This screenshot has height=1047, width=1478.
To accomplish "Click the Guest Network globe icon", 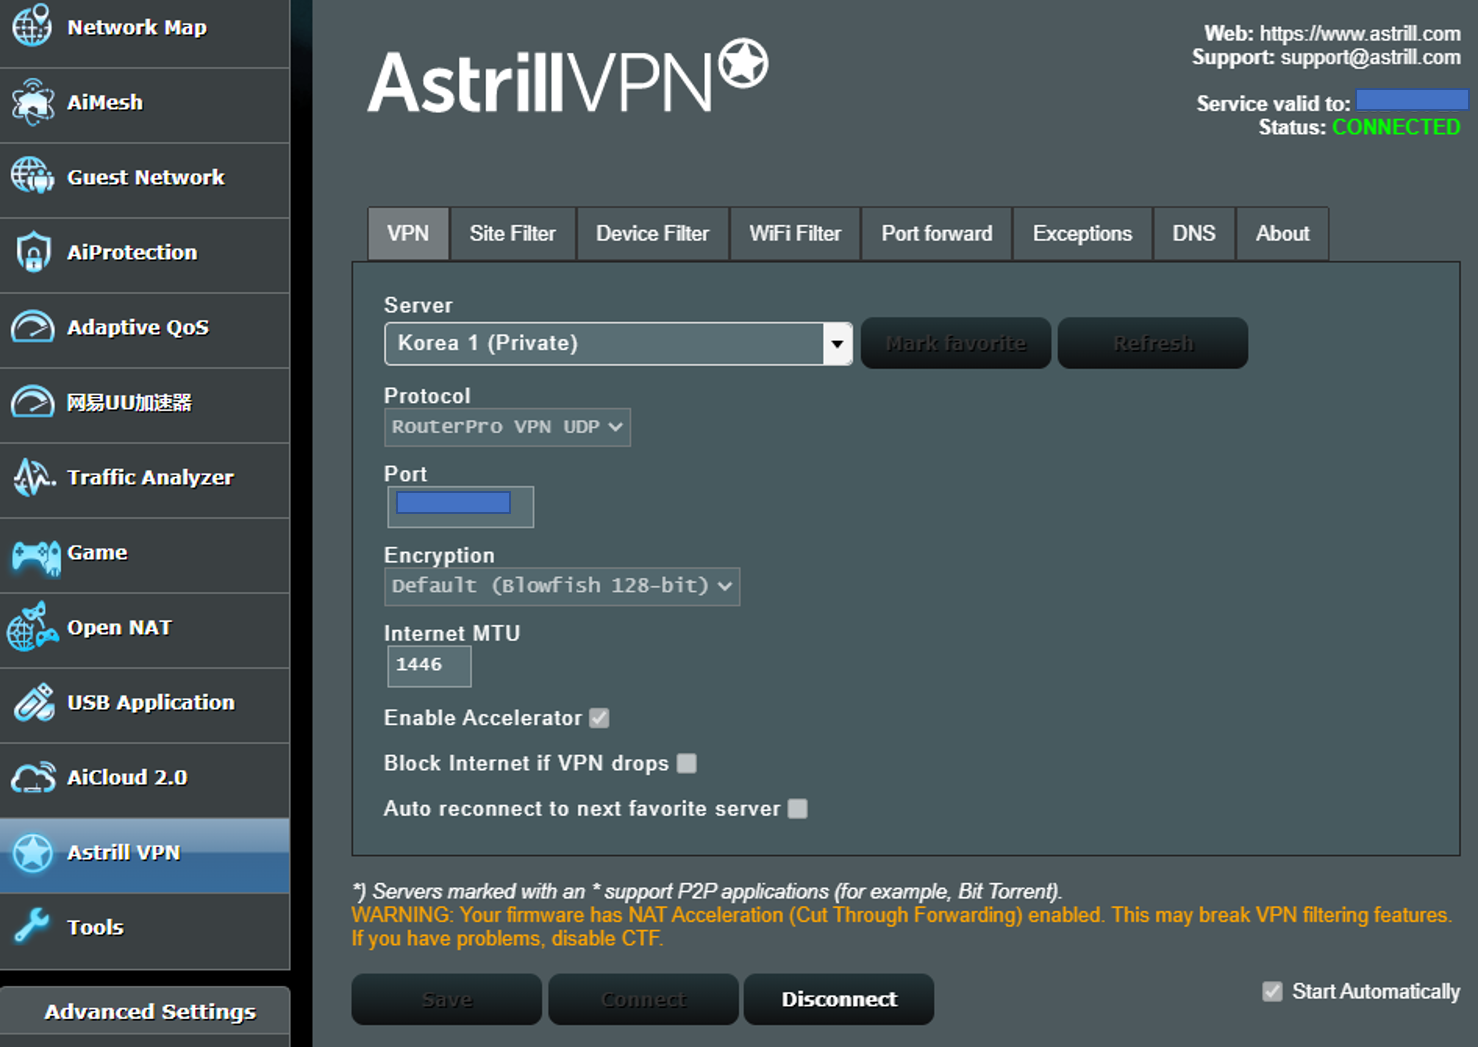I will 32,177.
